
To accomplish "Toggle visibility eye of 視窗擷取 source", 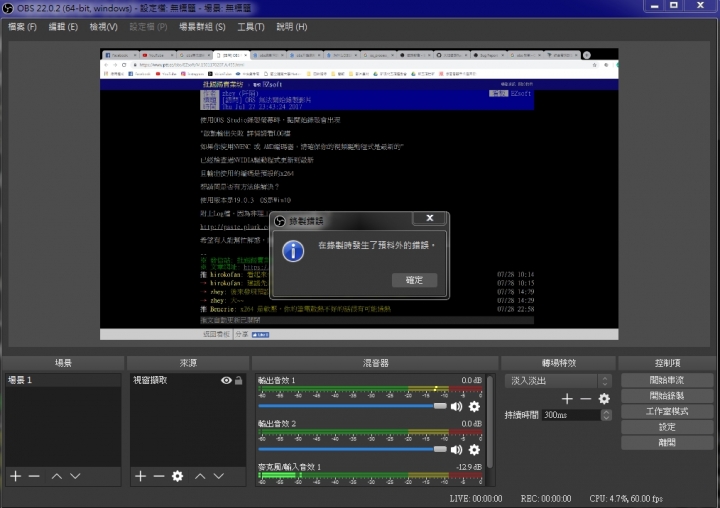I will point(226,380).
